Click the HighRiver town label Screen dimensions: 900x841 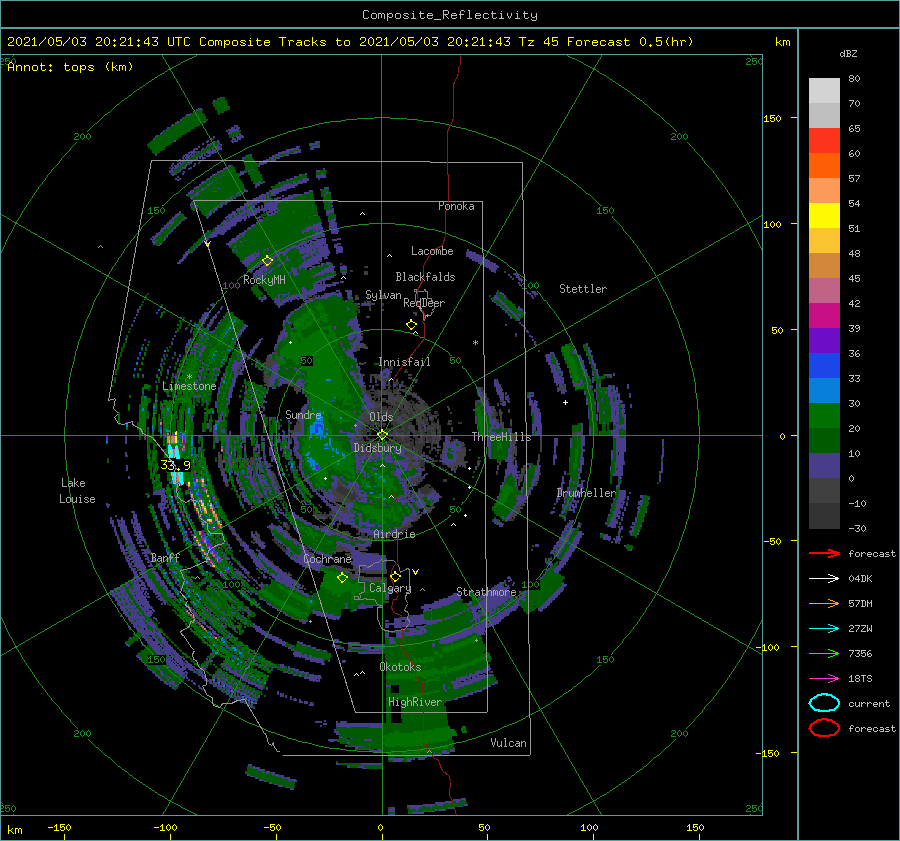415,702
